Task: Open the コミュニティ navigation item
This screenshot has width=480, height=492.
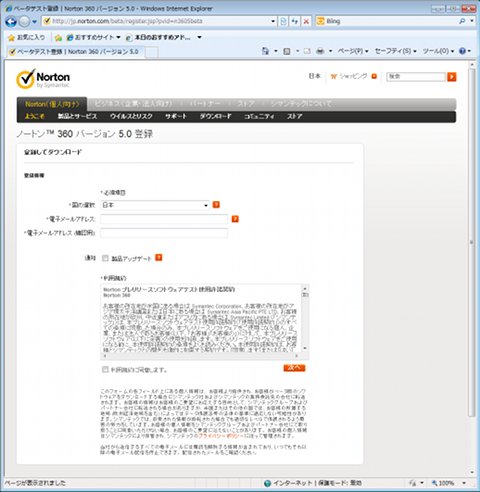Action: [x=259, y=116]
